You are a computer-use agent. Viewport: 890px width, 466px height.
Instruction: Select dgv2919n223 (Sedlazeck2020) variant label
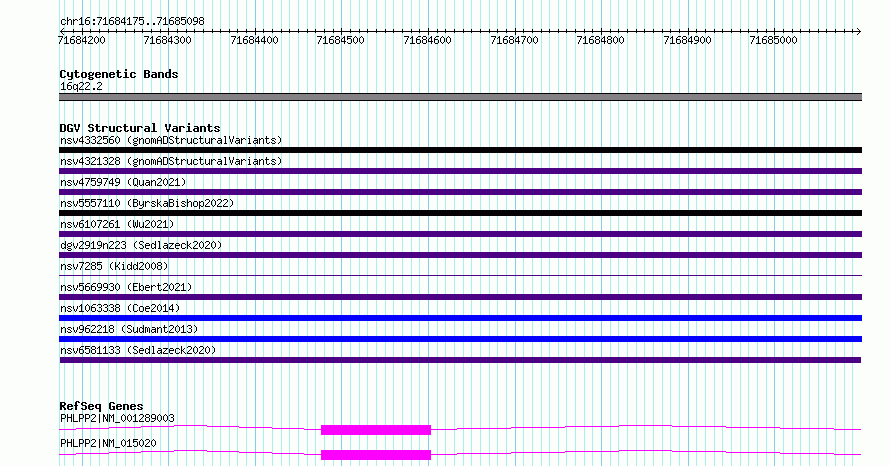[x=141, y=245]
